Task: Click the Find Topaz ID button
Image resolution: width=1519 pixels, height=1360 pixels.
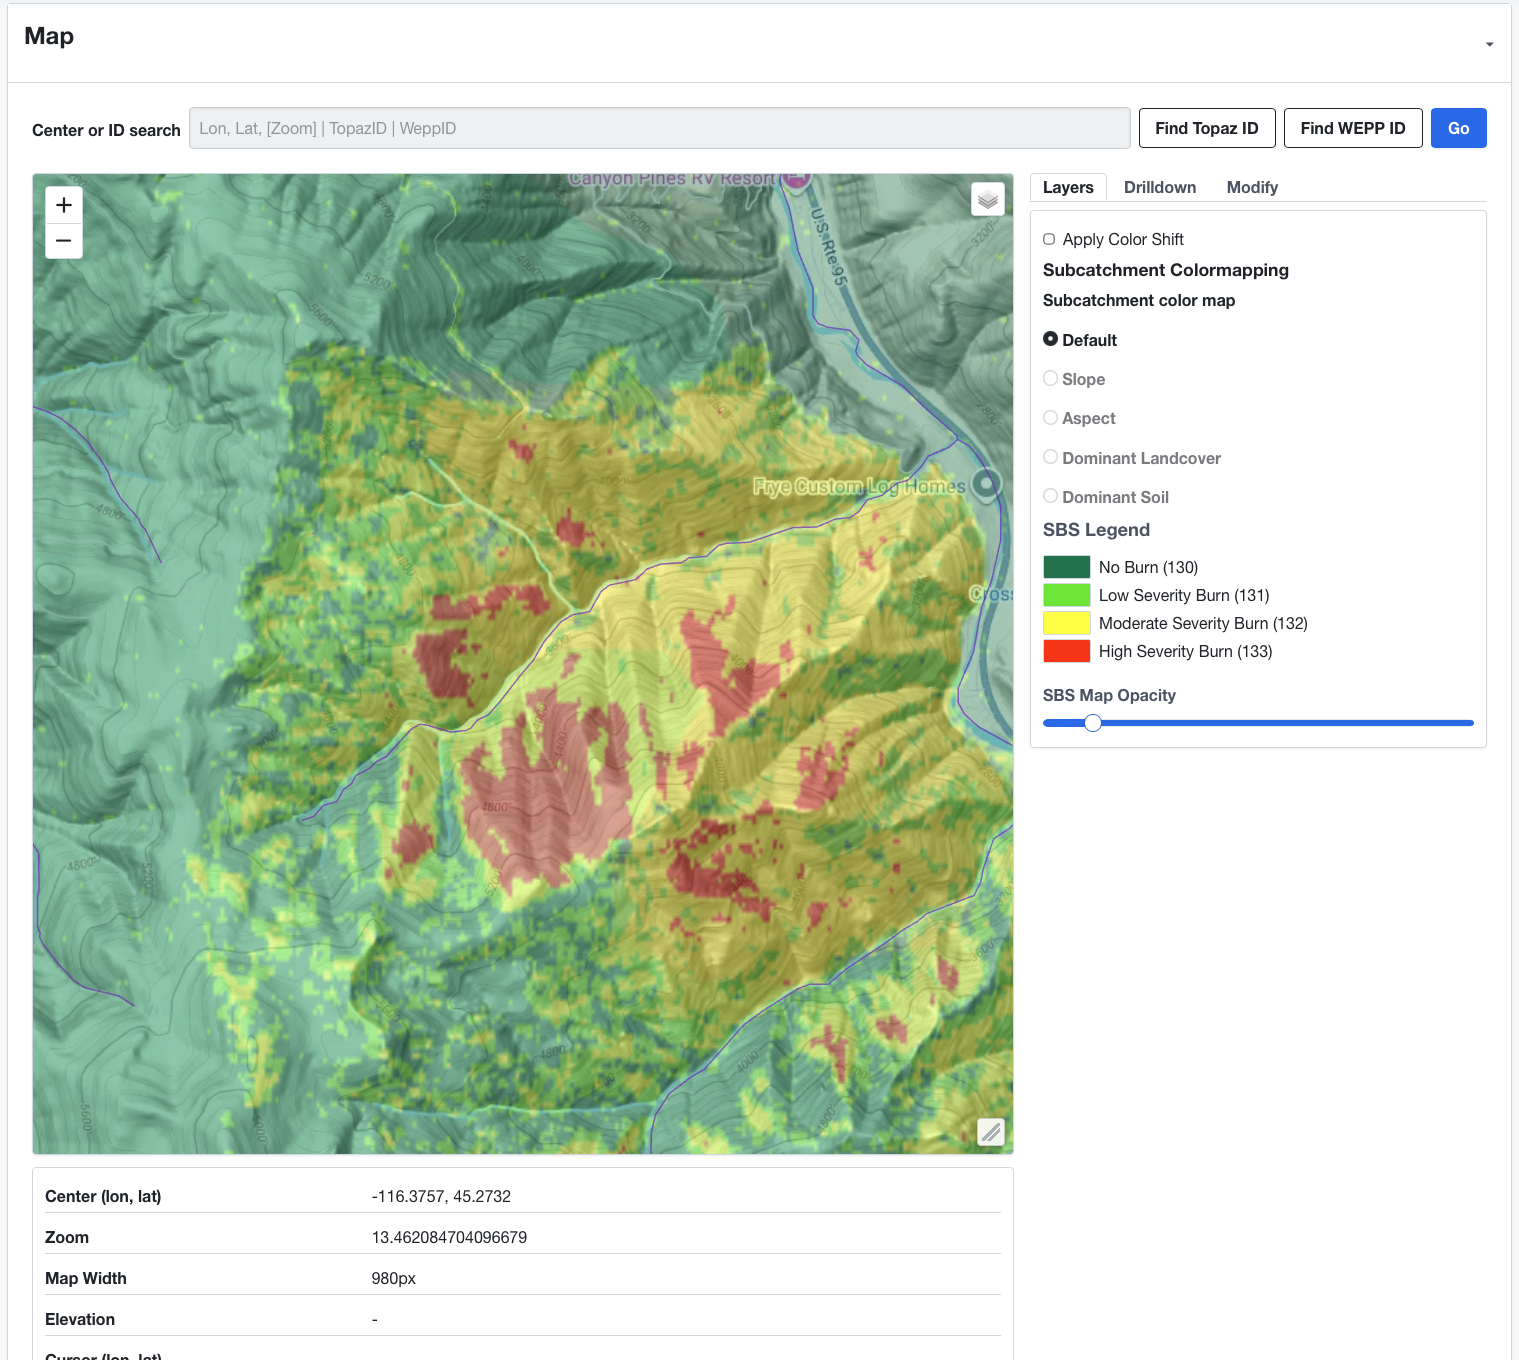Action: click(1207, 128)
